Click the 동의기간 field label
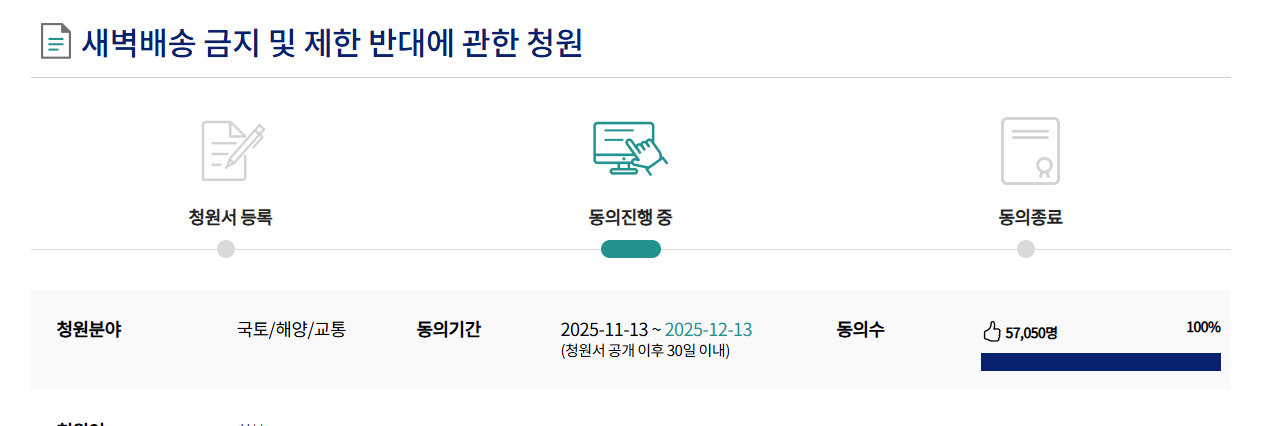The width and height of the screenshot is (1277, 426). (448, 329)
